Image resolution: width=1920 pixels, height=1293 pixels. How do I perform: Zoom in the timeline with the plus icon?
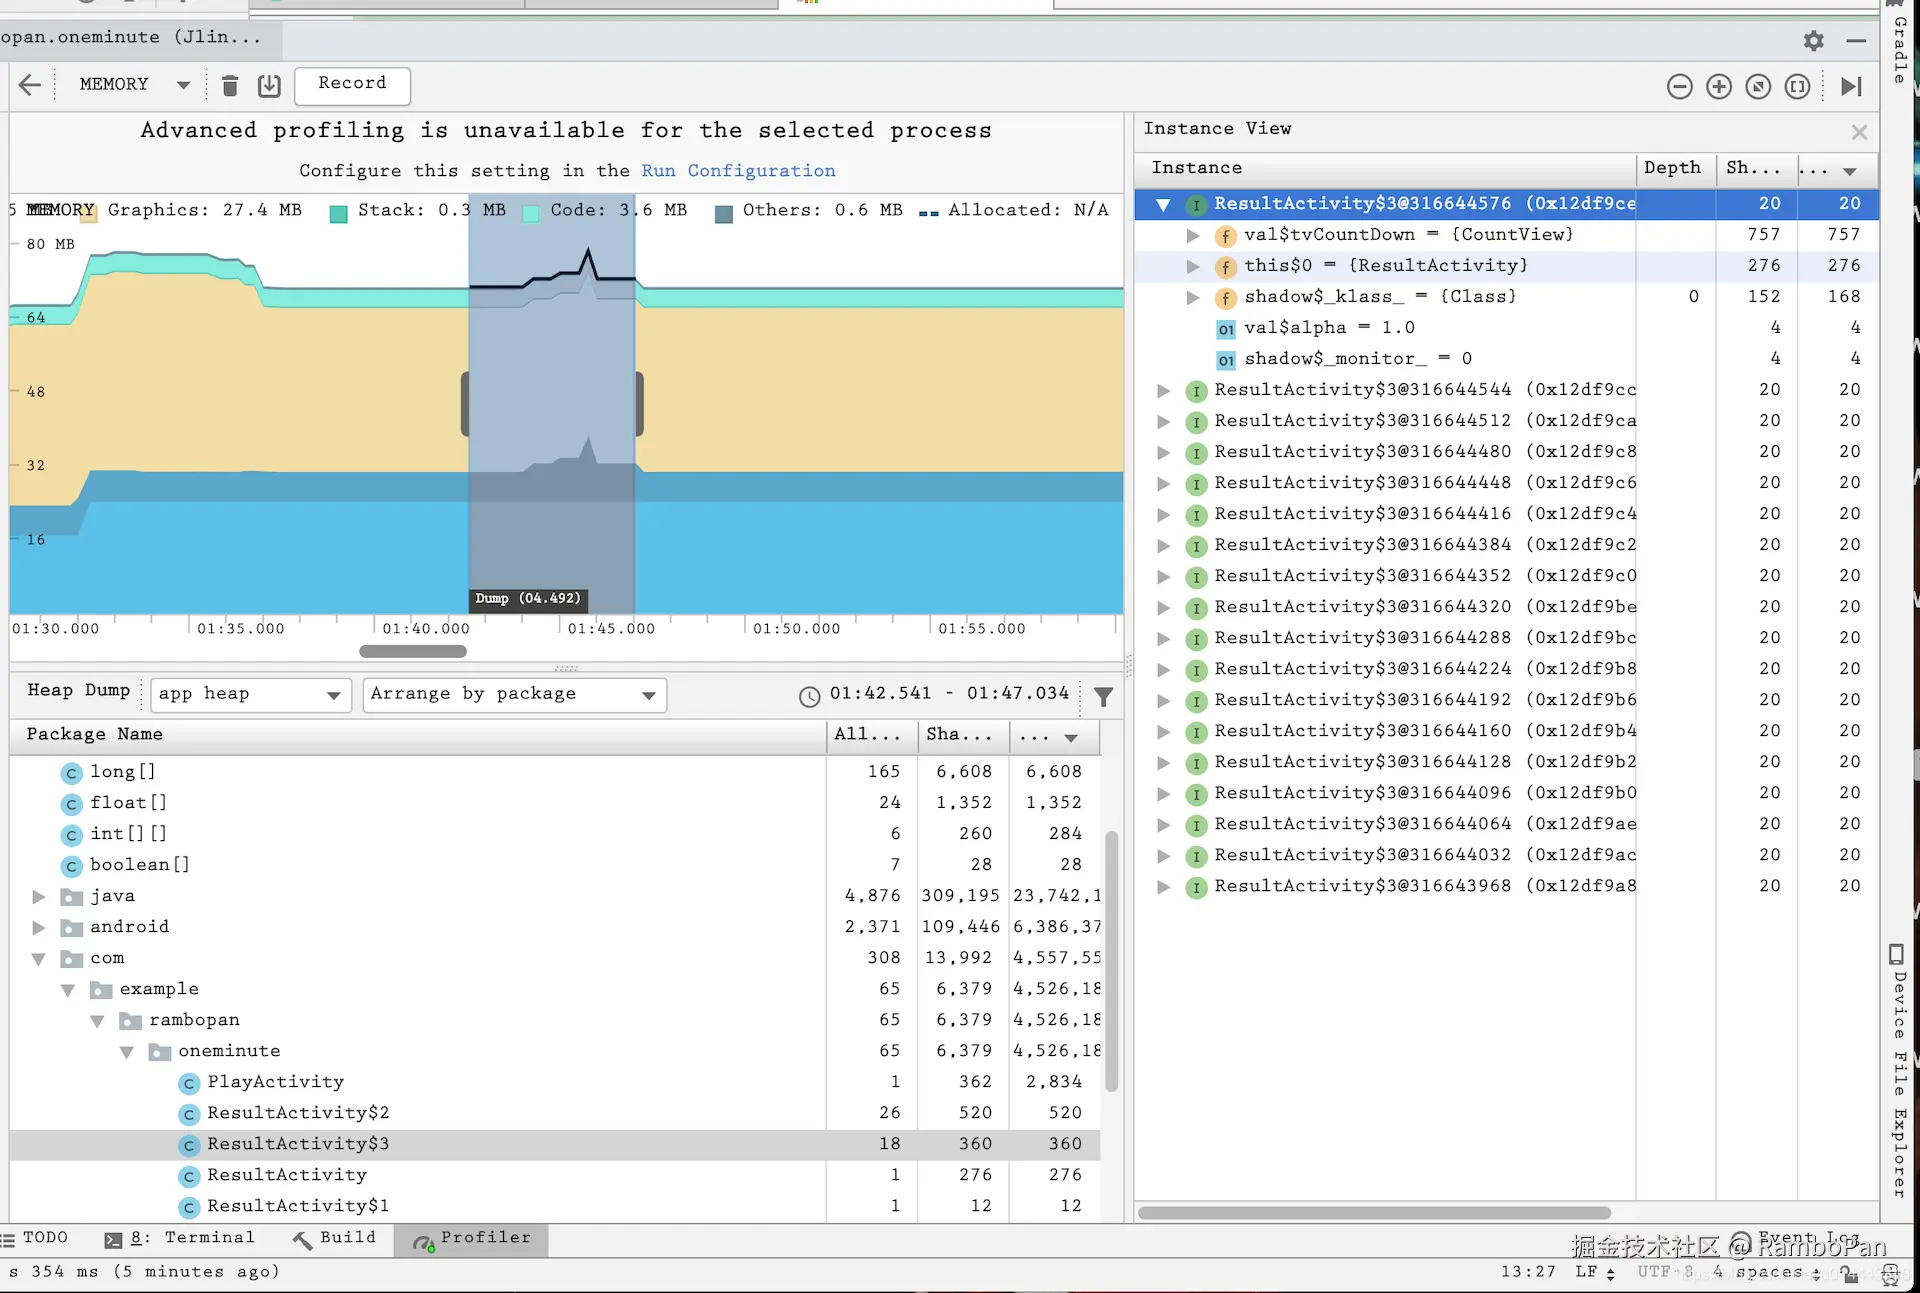click(x=1718, y=87)
